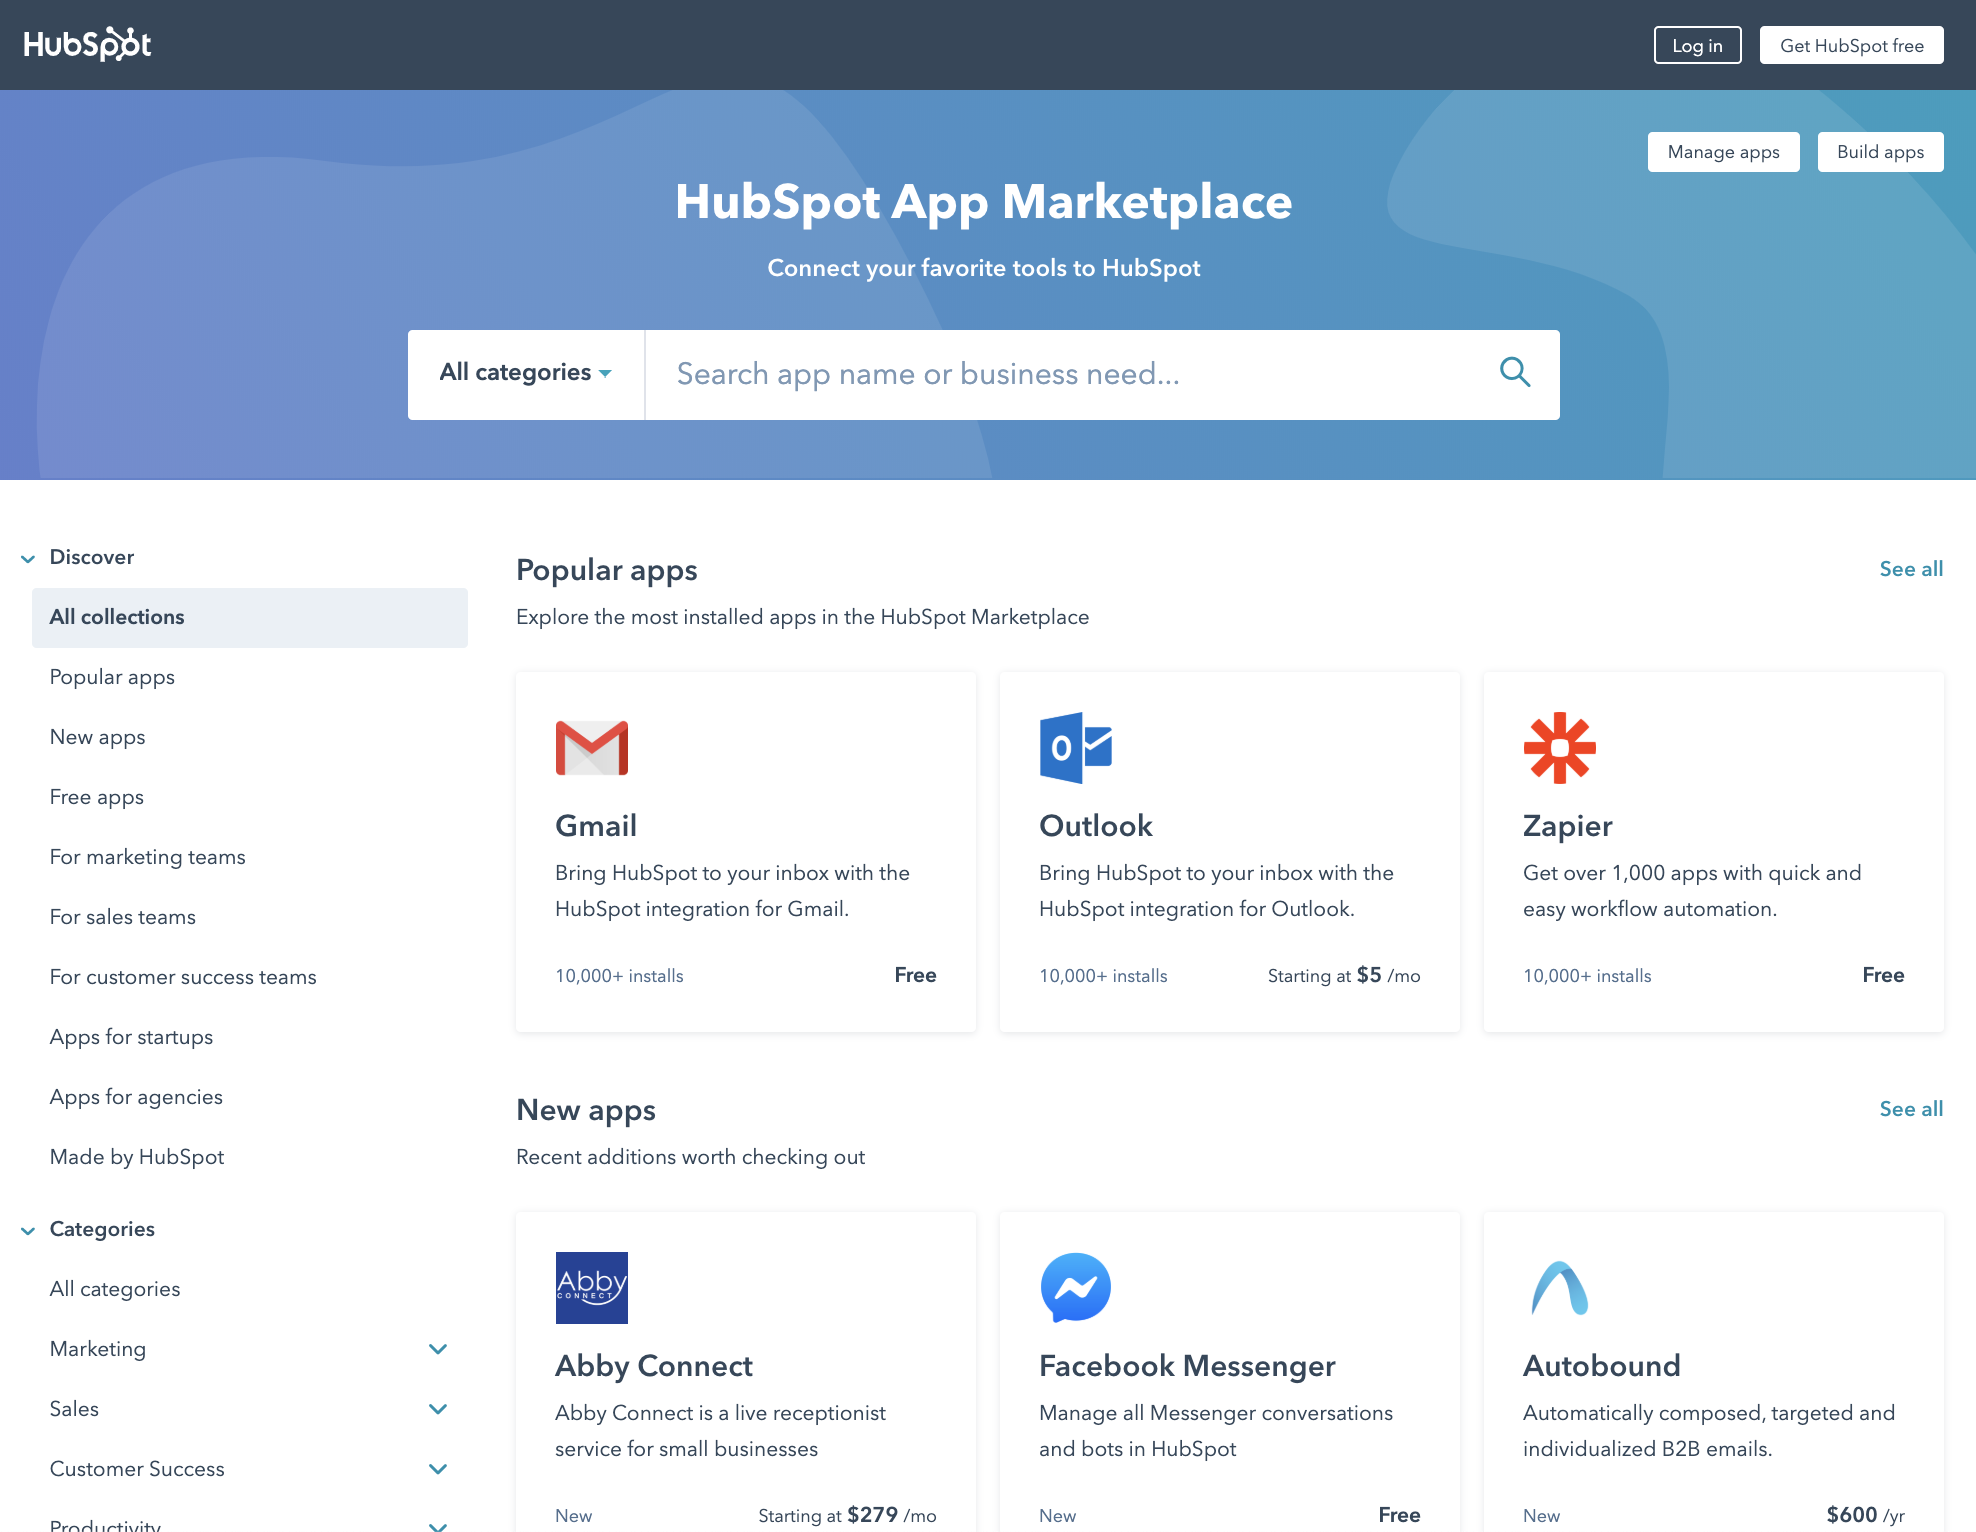Open the Outlook app logo
The image size is (1976, 1532).
click(x=1076, y=748)
